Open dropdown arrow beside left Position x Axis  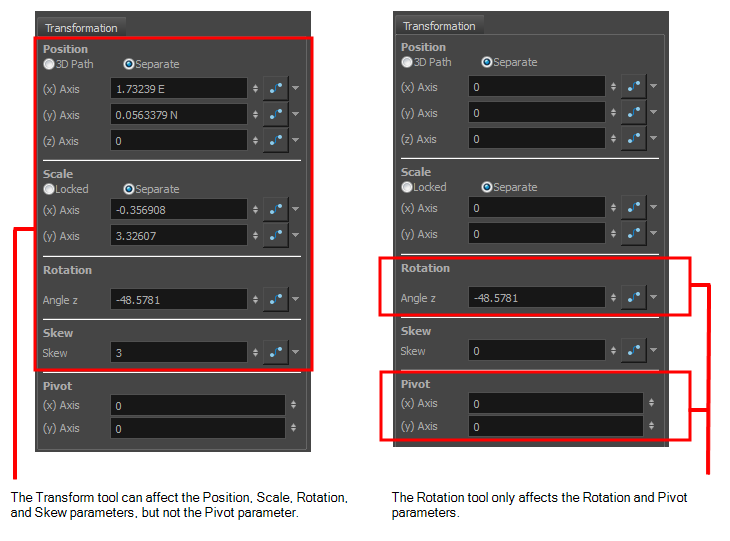(x=296, y=89)
